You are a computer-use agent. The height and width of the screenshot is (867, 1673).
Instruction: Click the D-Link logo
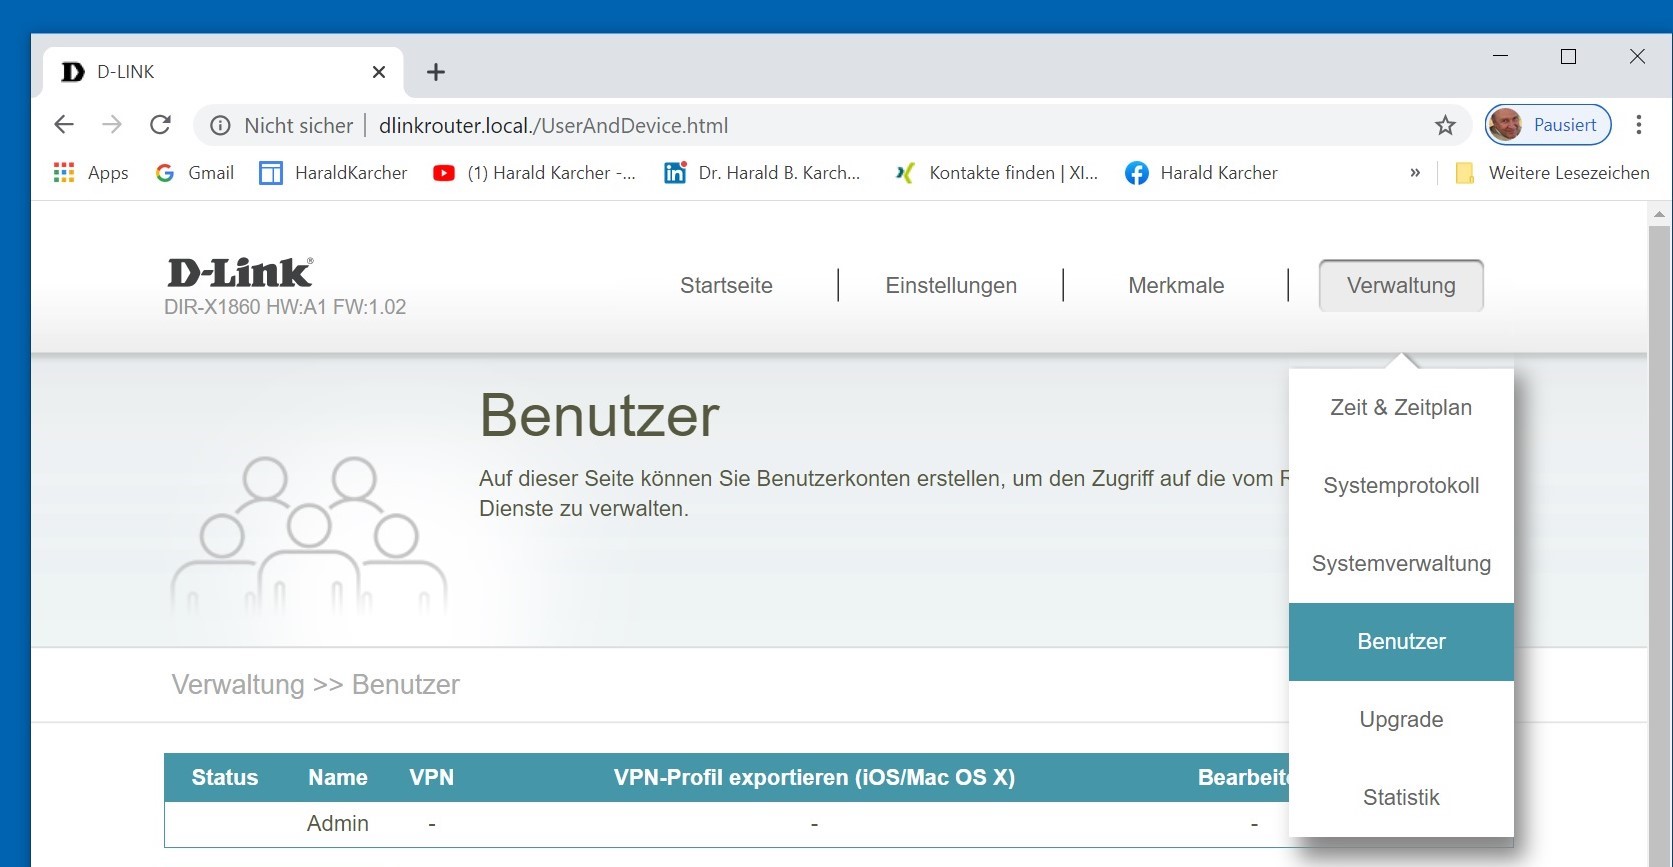point(240,272)
